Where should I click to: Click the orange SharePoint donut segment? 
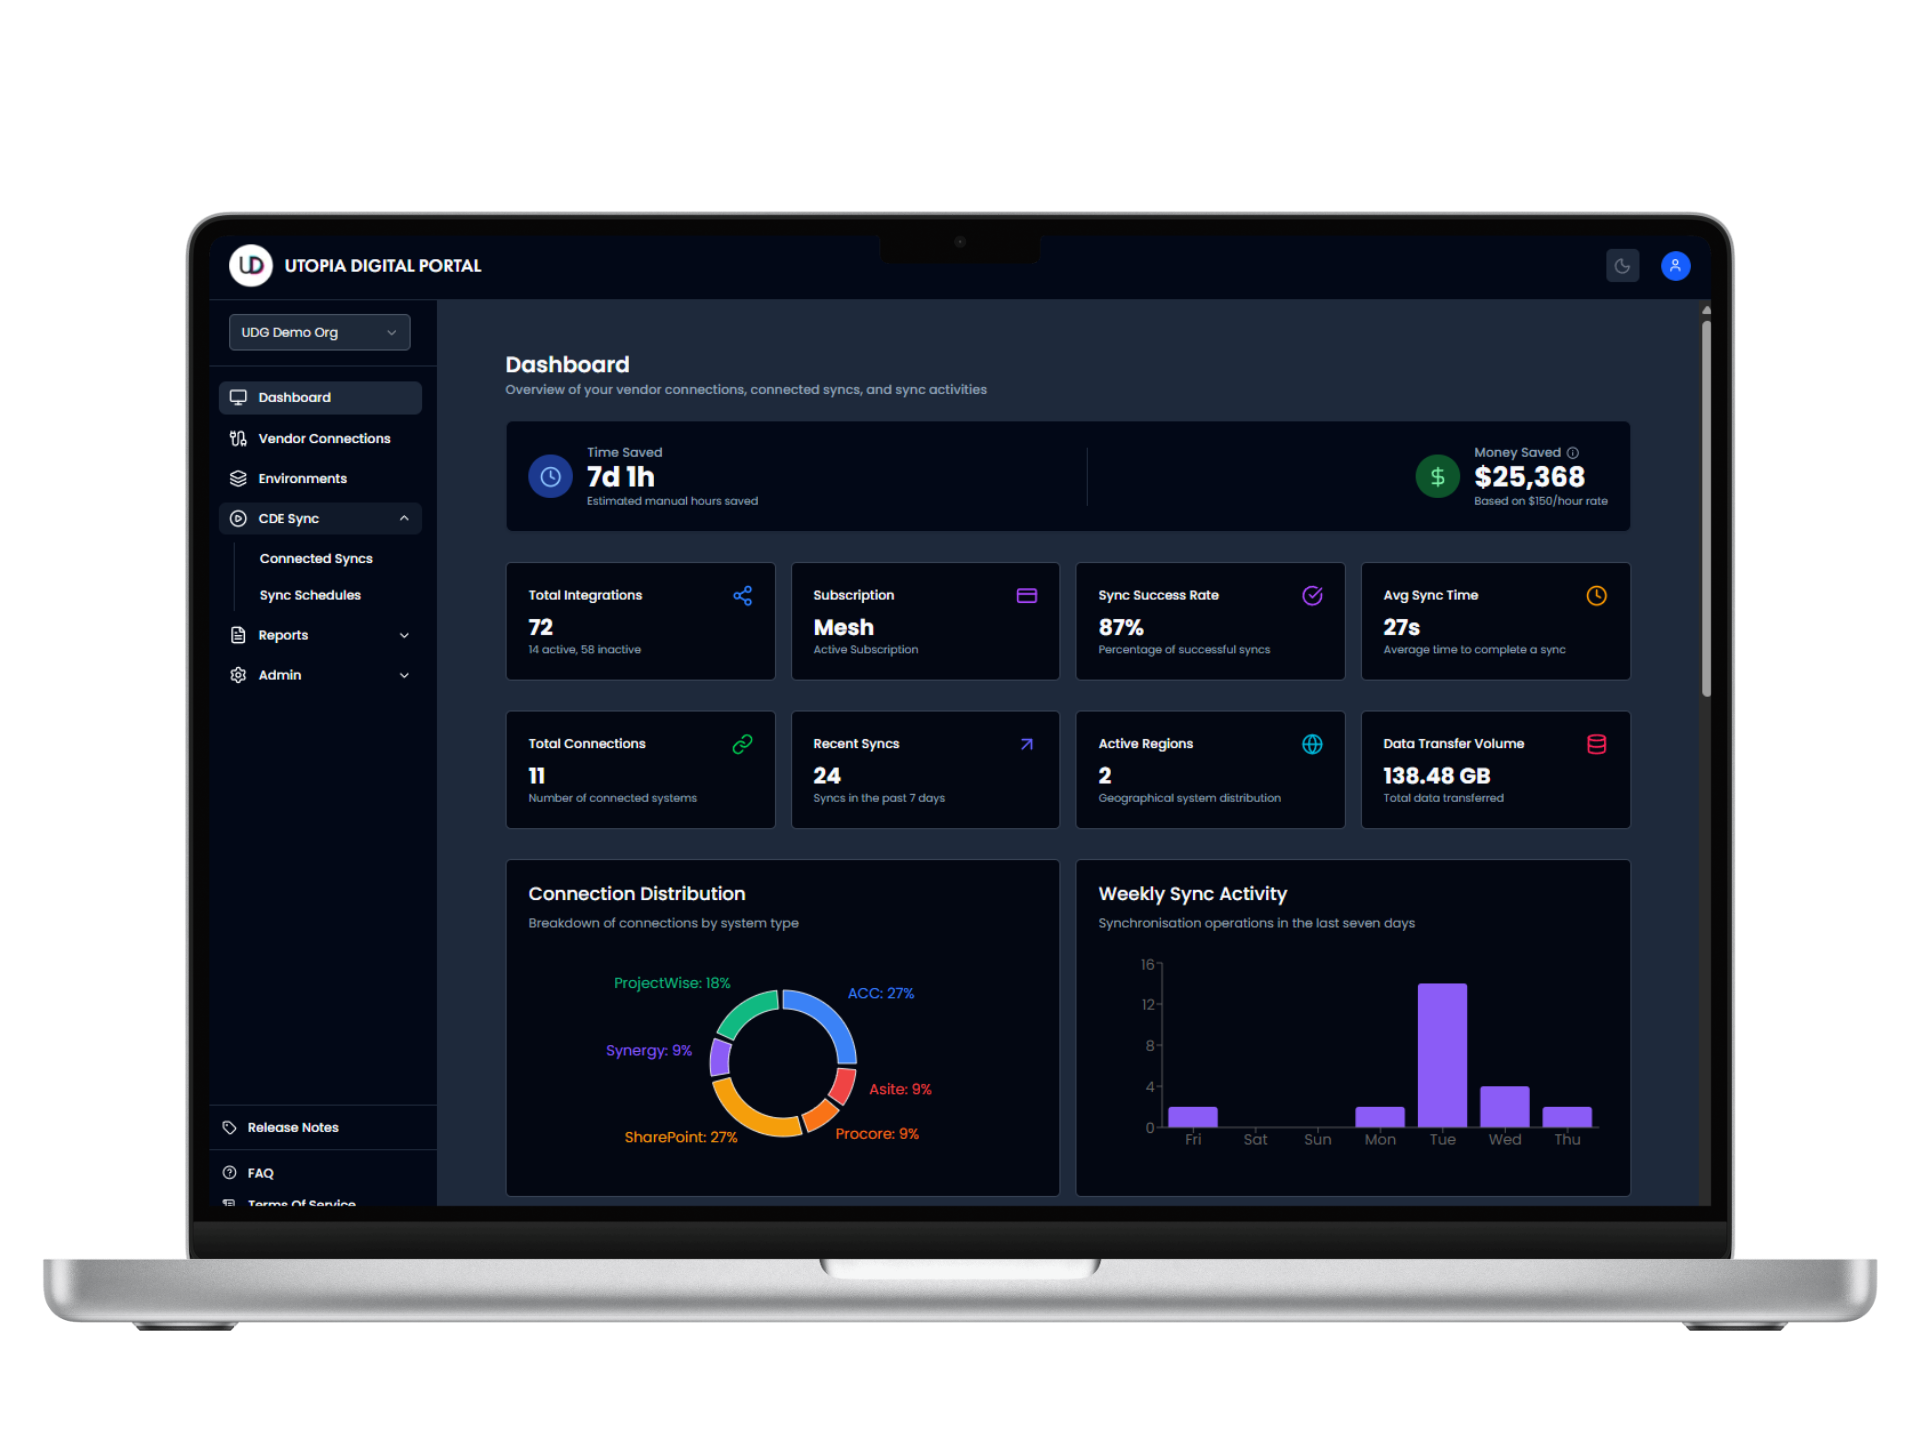(x=748, y=1113)
